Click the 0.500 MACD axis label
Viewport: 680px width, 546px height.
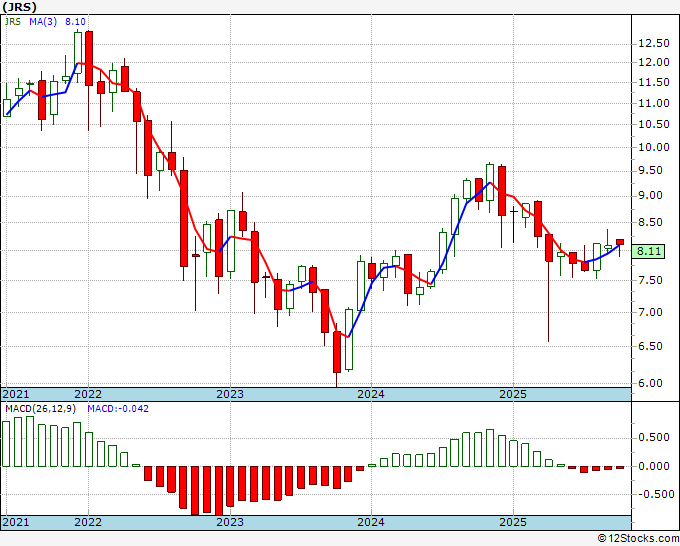click(654, 438)
